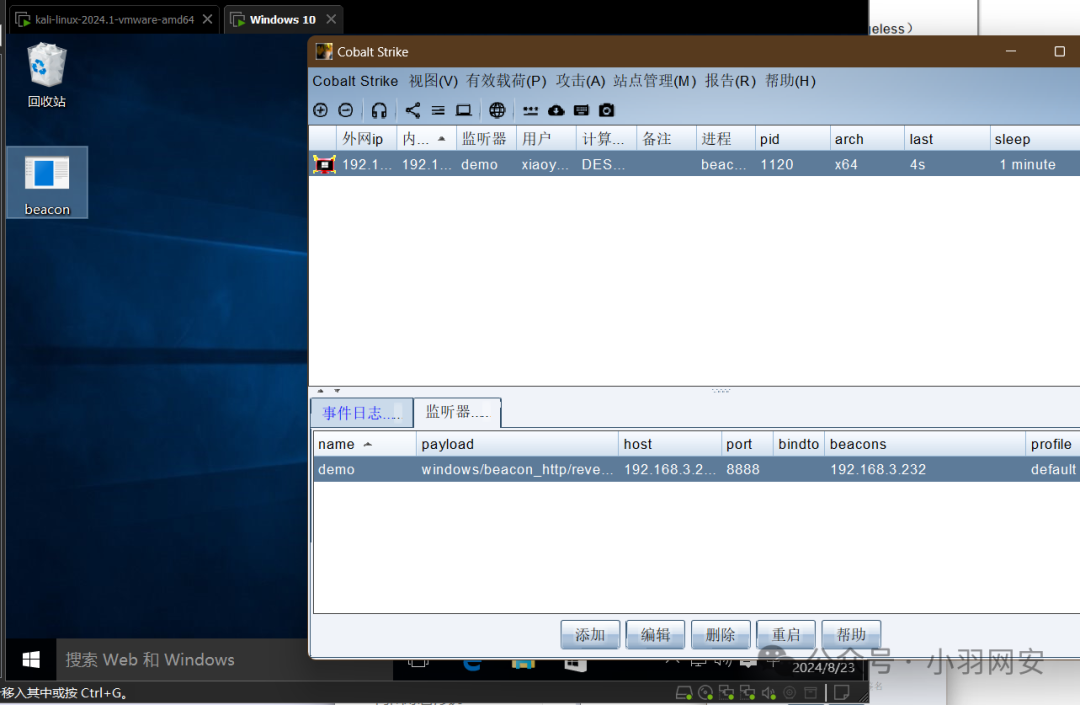The image size is (1080, 705).
Task: Select listener payload windows/beacon_http cell
Action: pos(517,470)
